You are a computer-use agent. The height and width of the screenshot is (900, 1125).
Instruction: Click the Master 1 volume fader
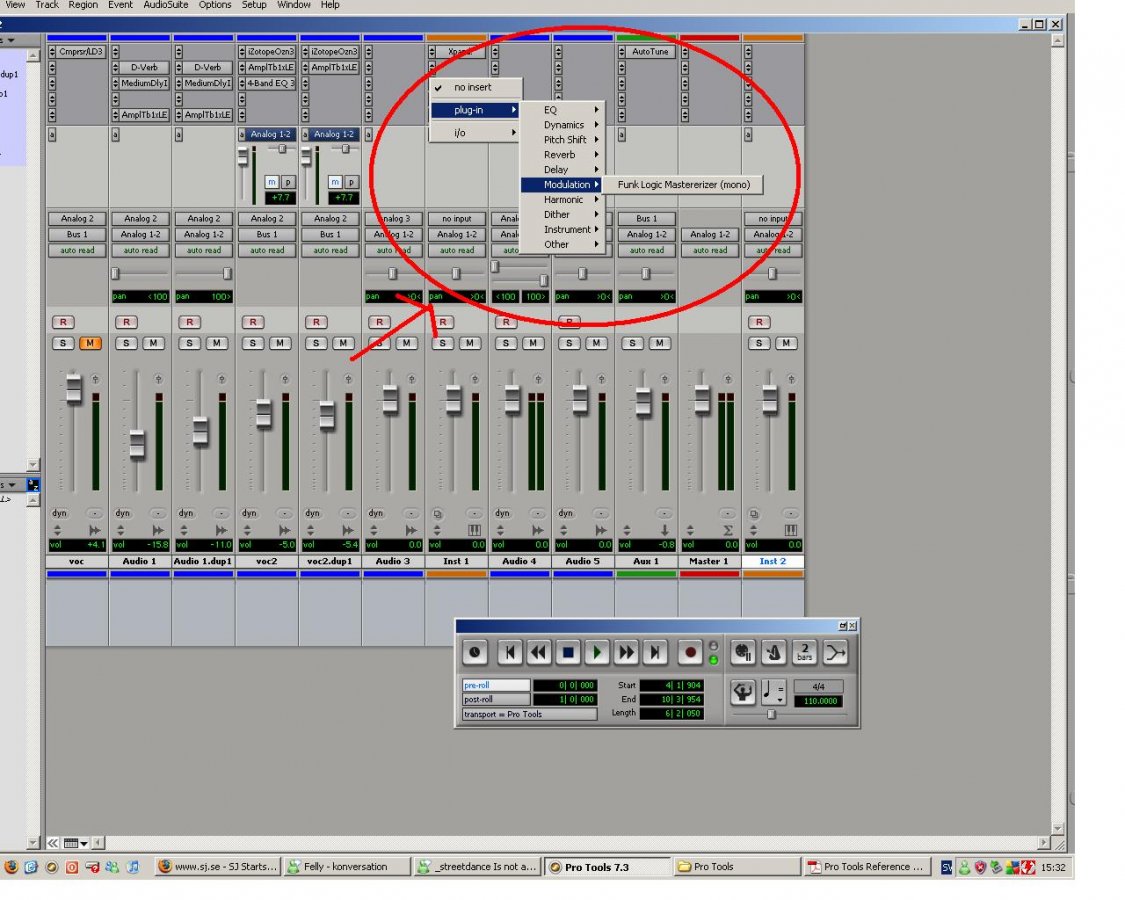tap(702, 400)
